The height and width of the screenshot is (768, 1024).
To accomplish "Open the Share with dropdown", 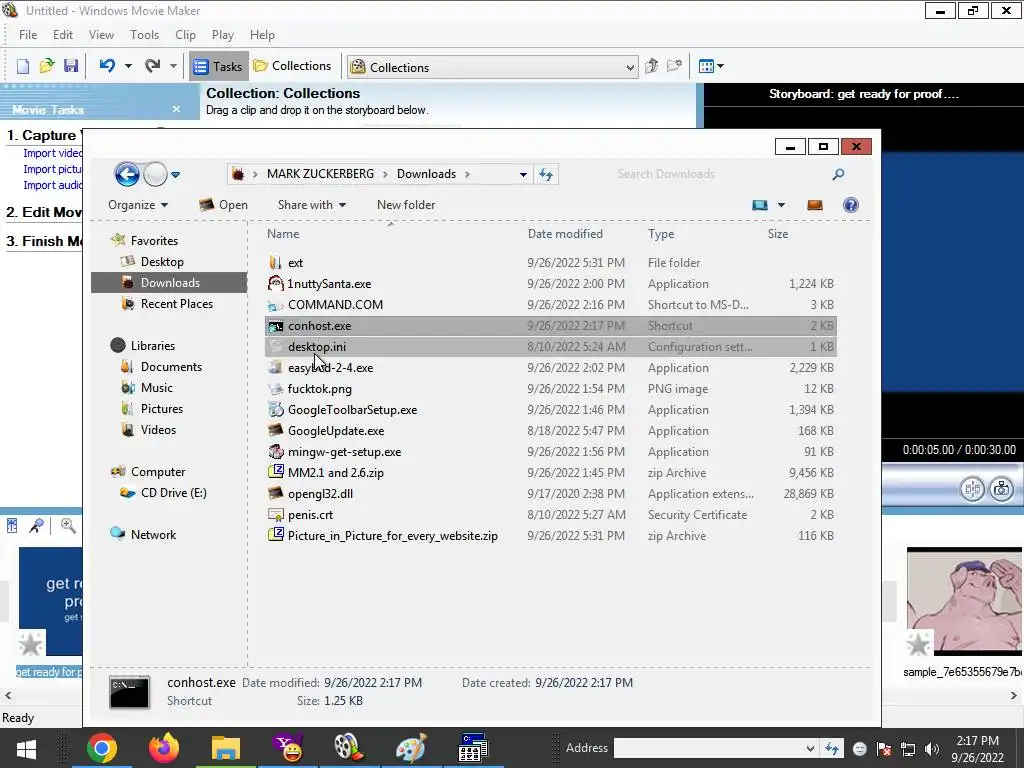I will tap(312, 205).
